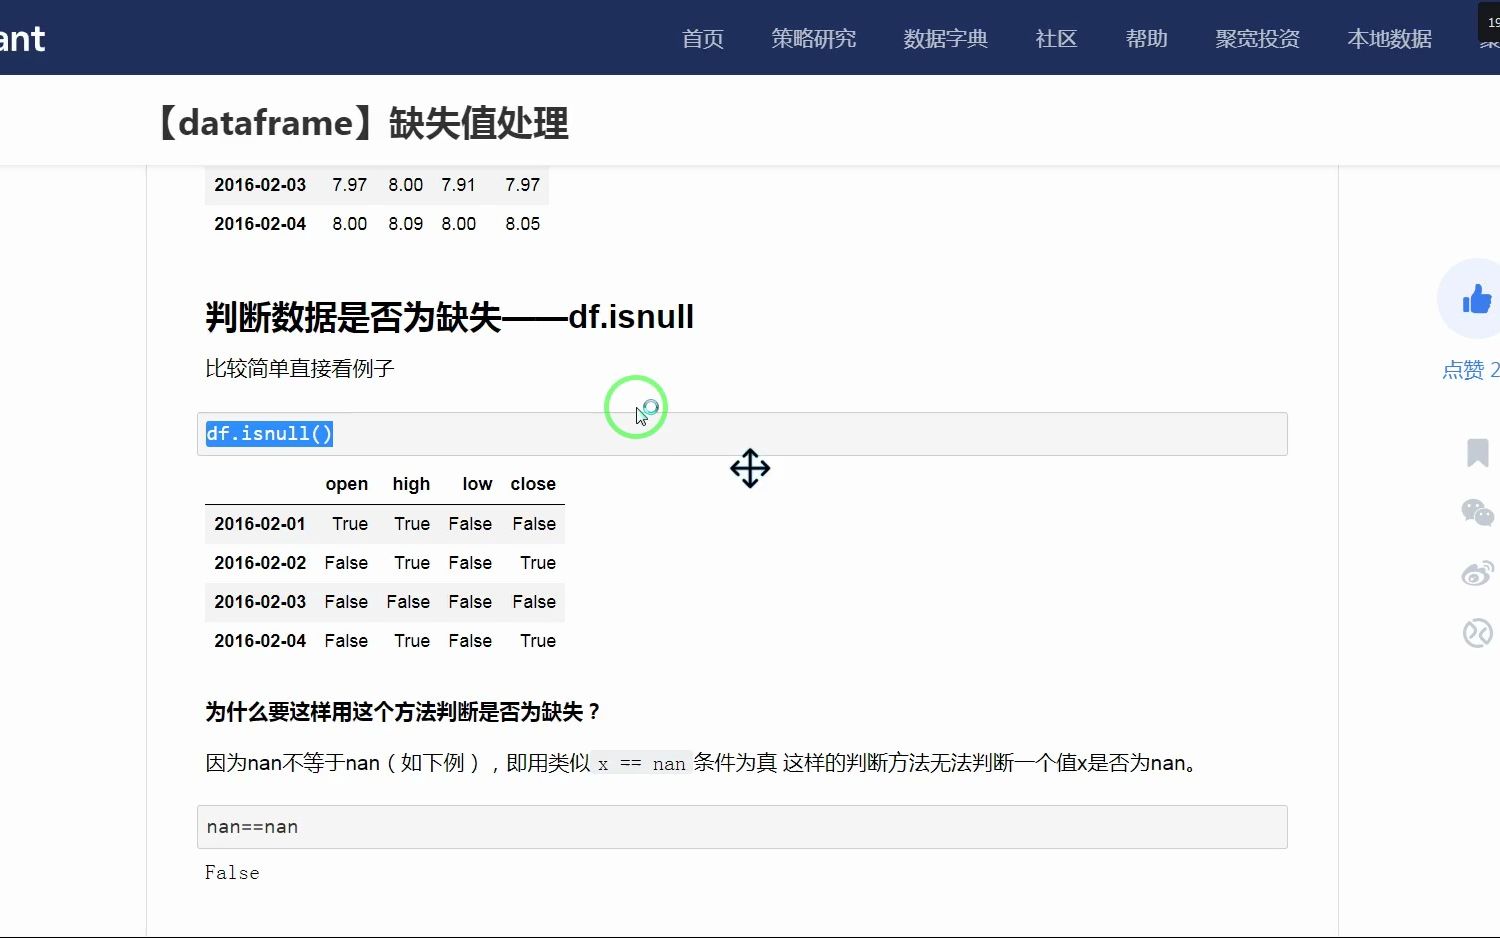Select the highlighted df.isnull() code block
The image size is (1500, 938).
click(x=269, y=433)
